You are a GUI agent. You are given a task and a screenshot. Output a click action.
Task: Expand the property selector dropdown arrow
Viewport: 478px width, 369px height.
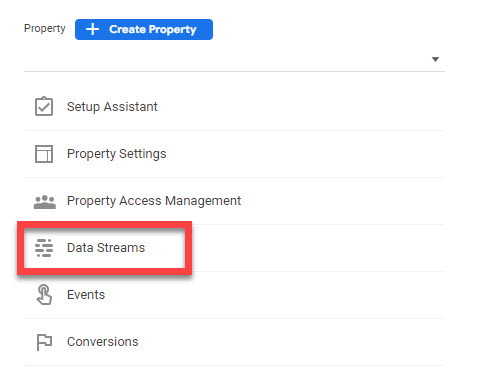[435, 59]
